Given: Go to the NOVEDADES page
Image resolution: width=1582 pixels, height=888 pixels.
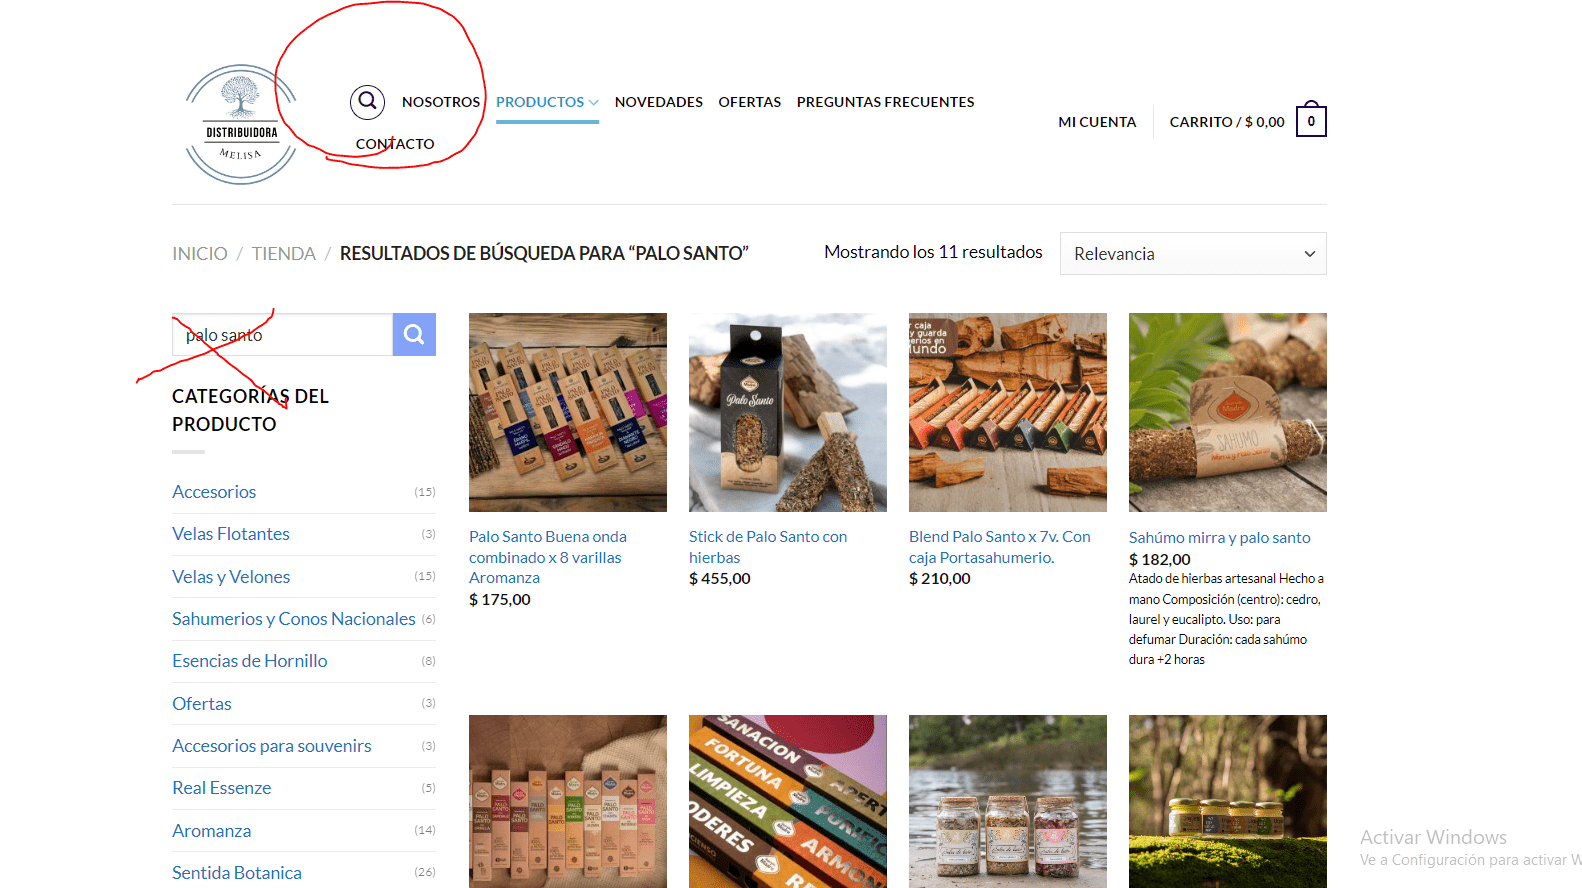Looking at the screenshot, I should pos(659,102).
